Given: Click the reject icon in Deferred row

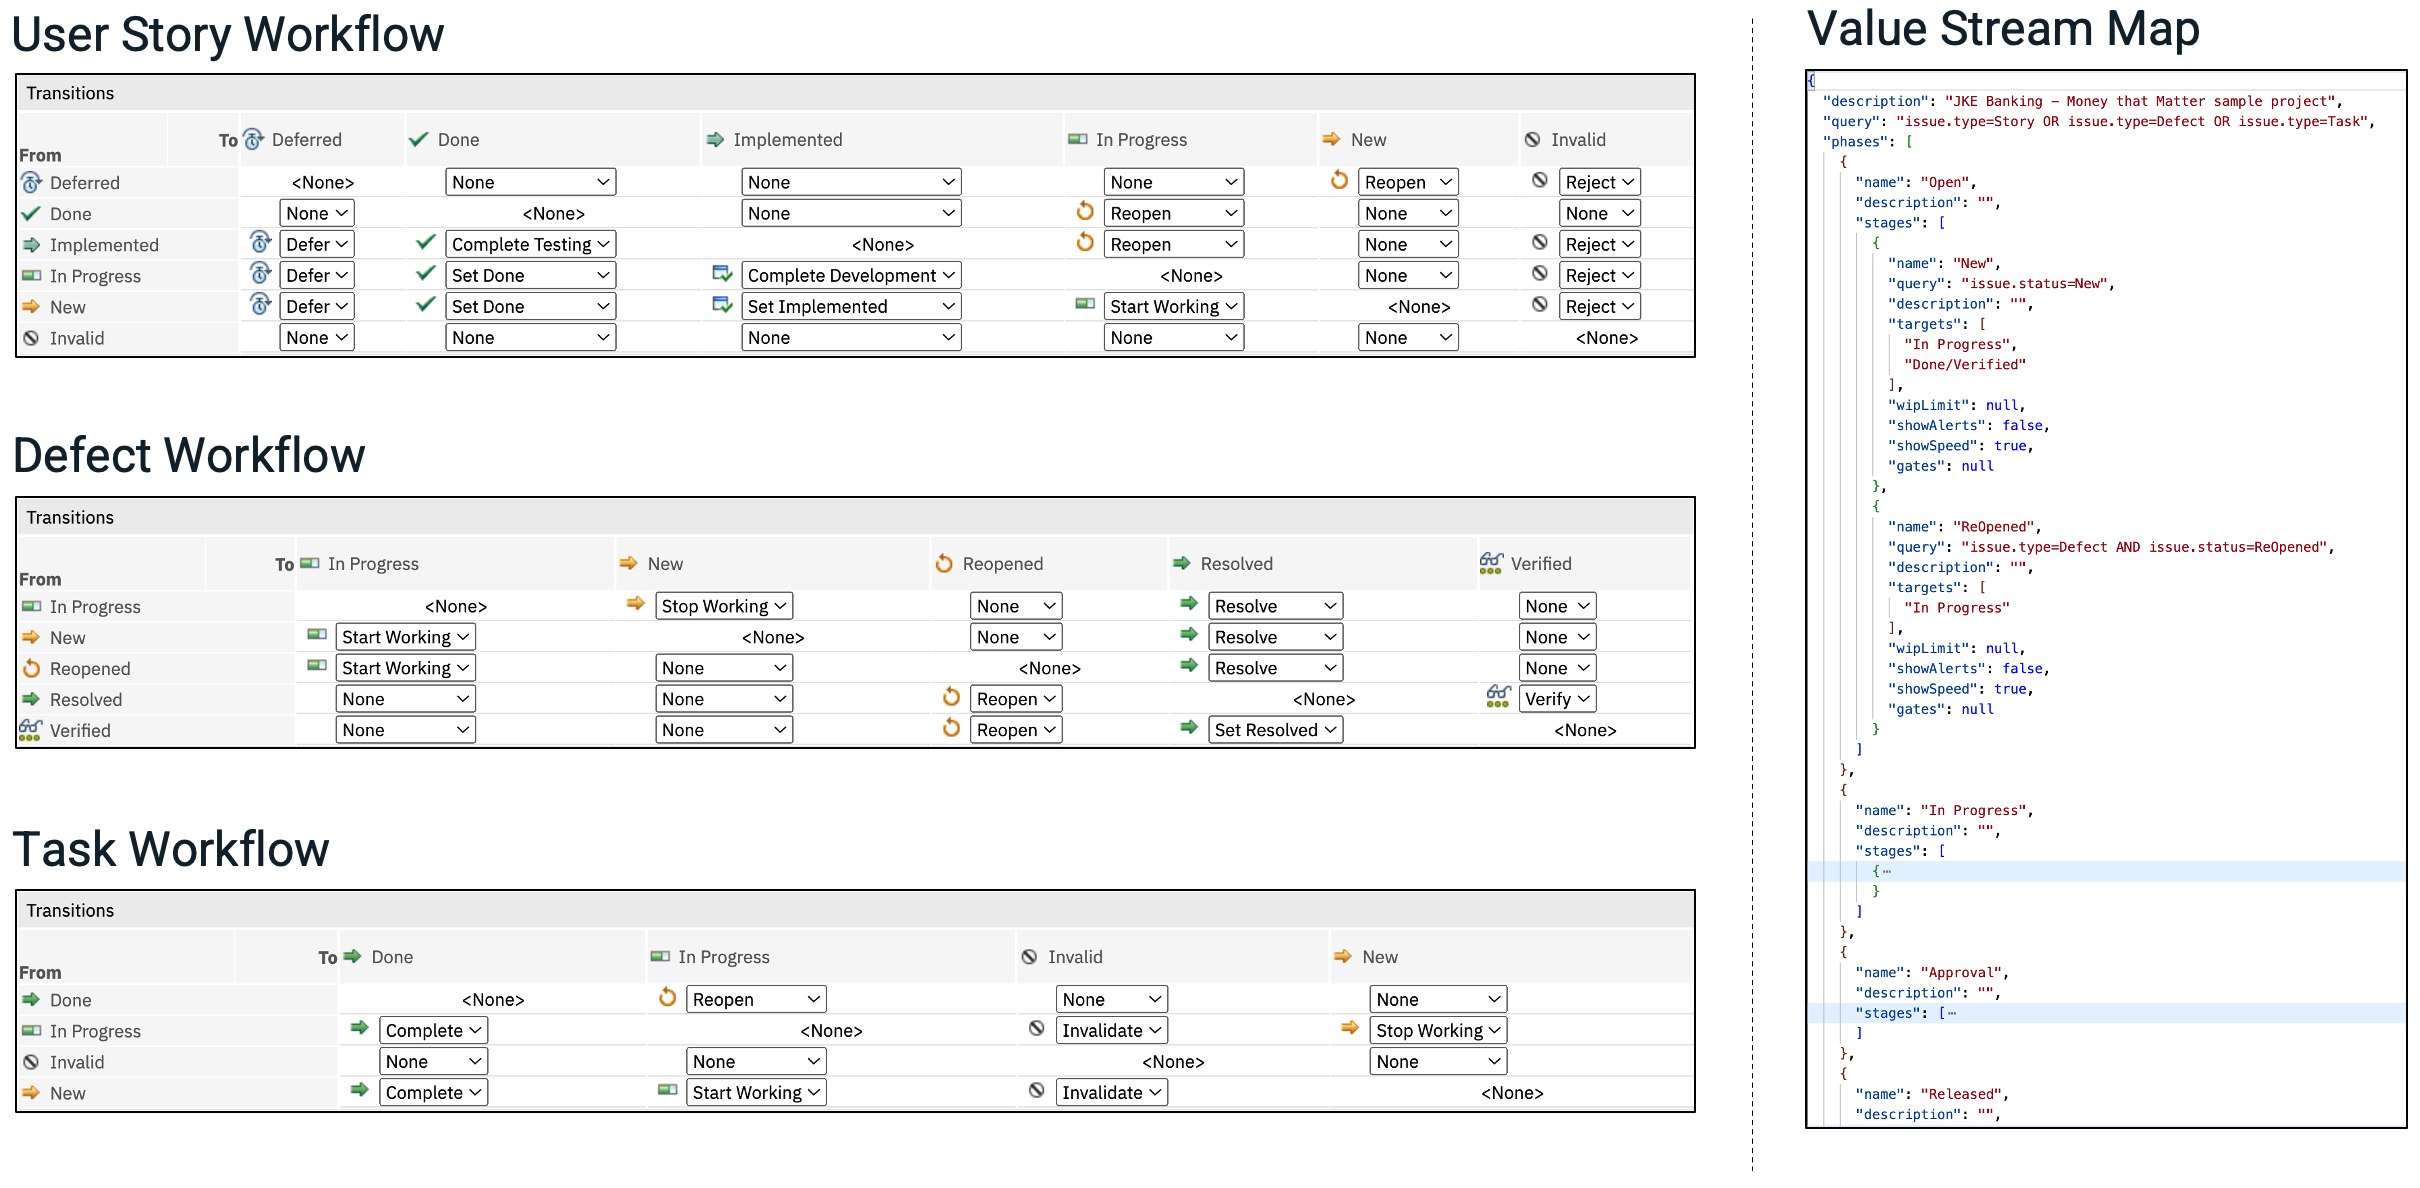Looking at the screenshot, I should coord(1540,180).
